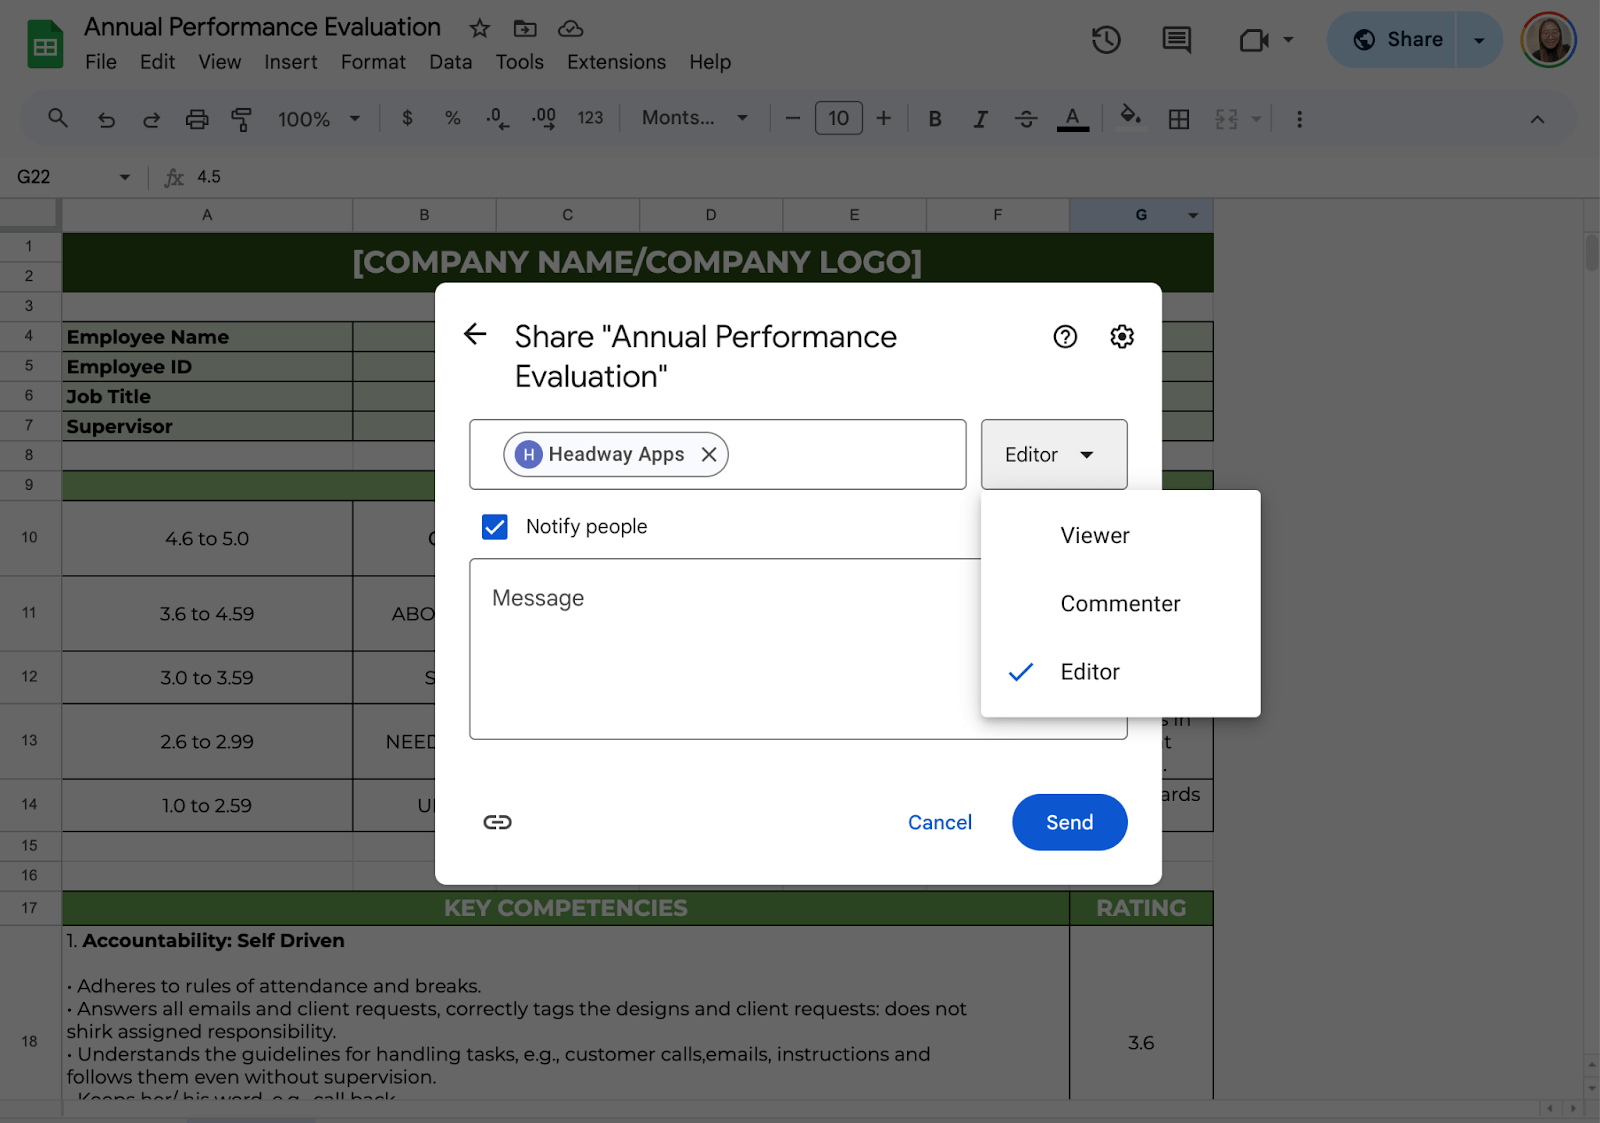Image resolution: width=1600 pixels, height=1123 pixels.
Task: Select the Editor role option
Action: pyautogui.click(x=1120, y=672)
